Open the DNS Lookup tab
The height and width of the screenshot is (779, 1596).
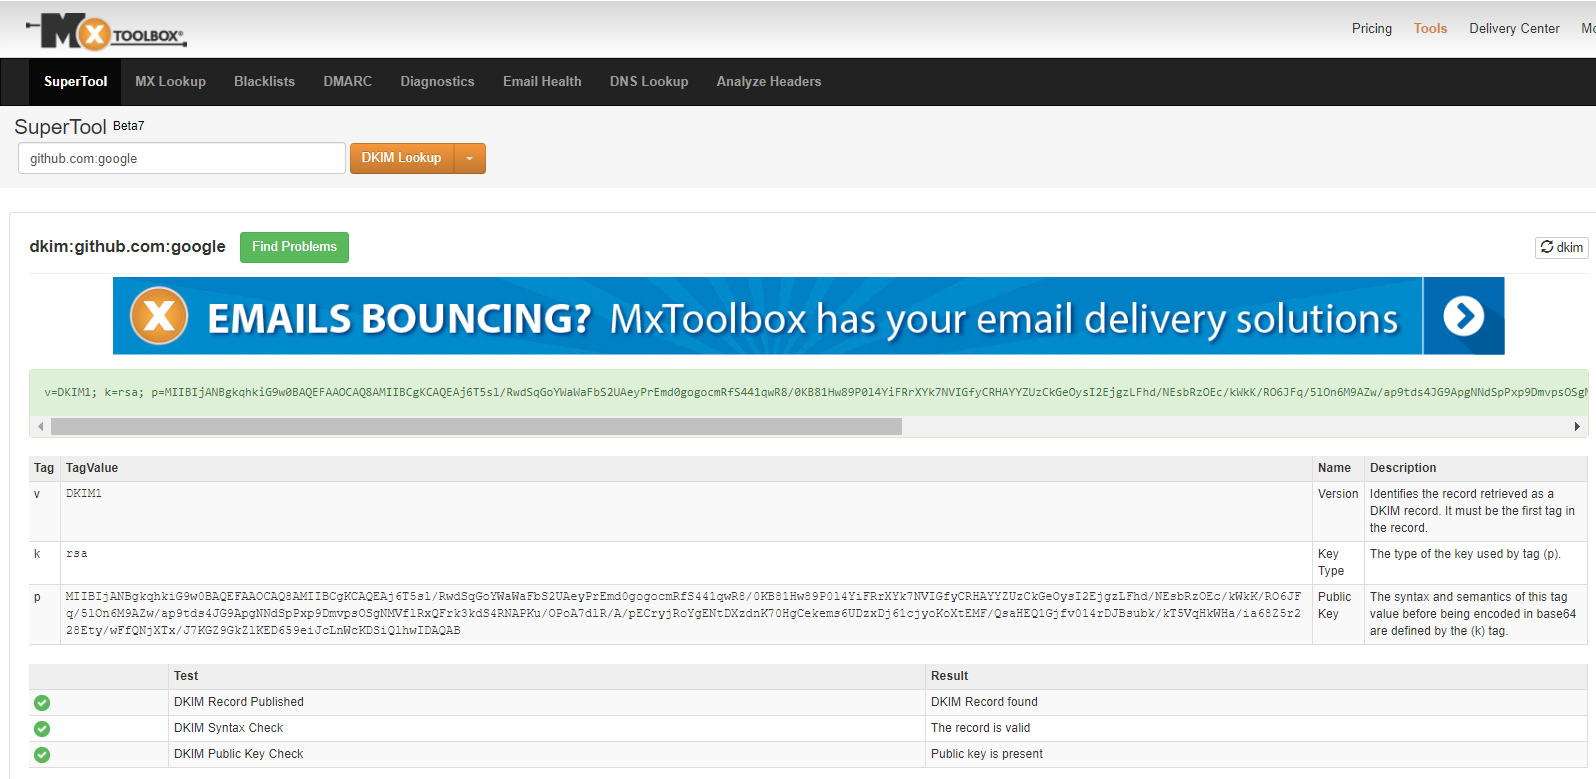coord(649,82)
